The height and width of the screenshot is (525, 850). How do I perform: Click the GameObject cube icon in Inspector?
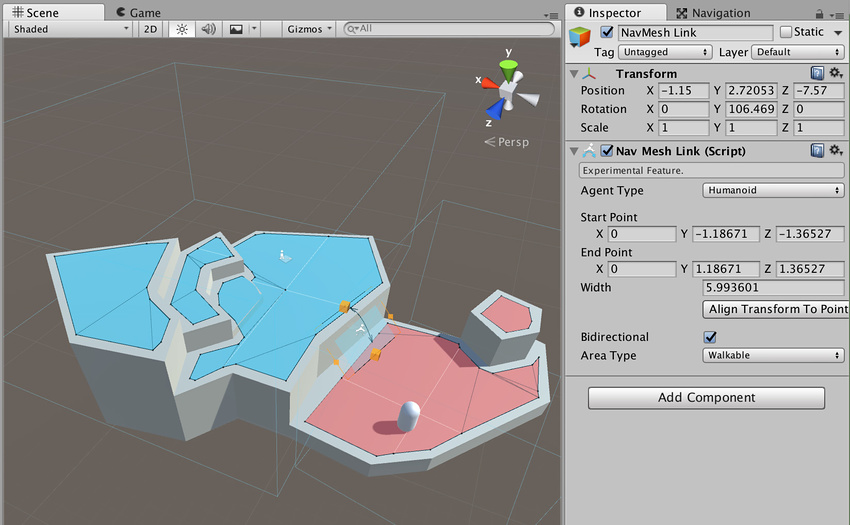[581, 38]
